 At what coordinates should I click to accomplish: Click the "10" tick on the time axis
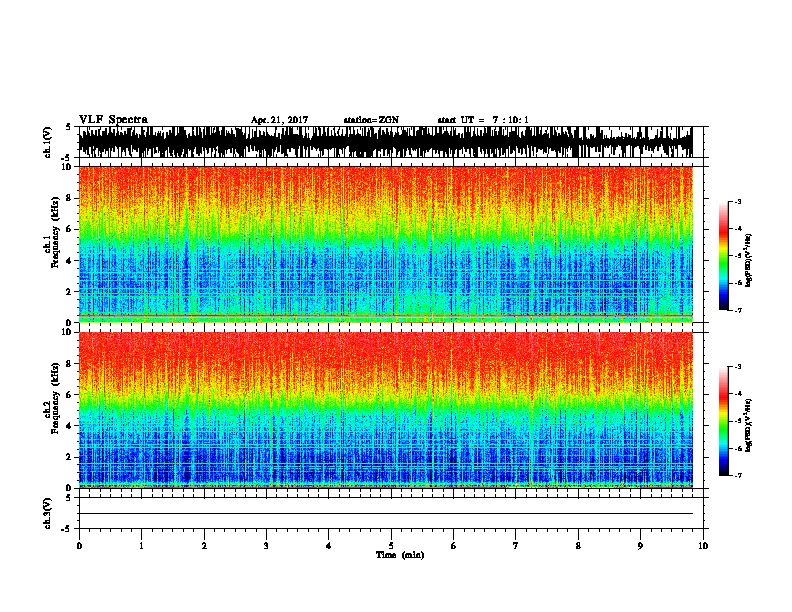point(703,546)
